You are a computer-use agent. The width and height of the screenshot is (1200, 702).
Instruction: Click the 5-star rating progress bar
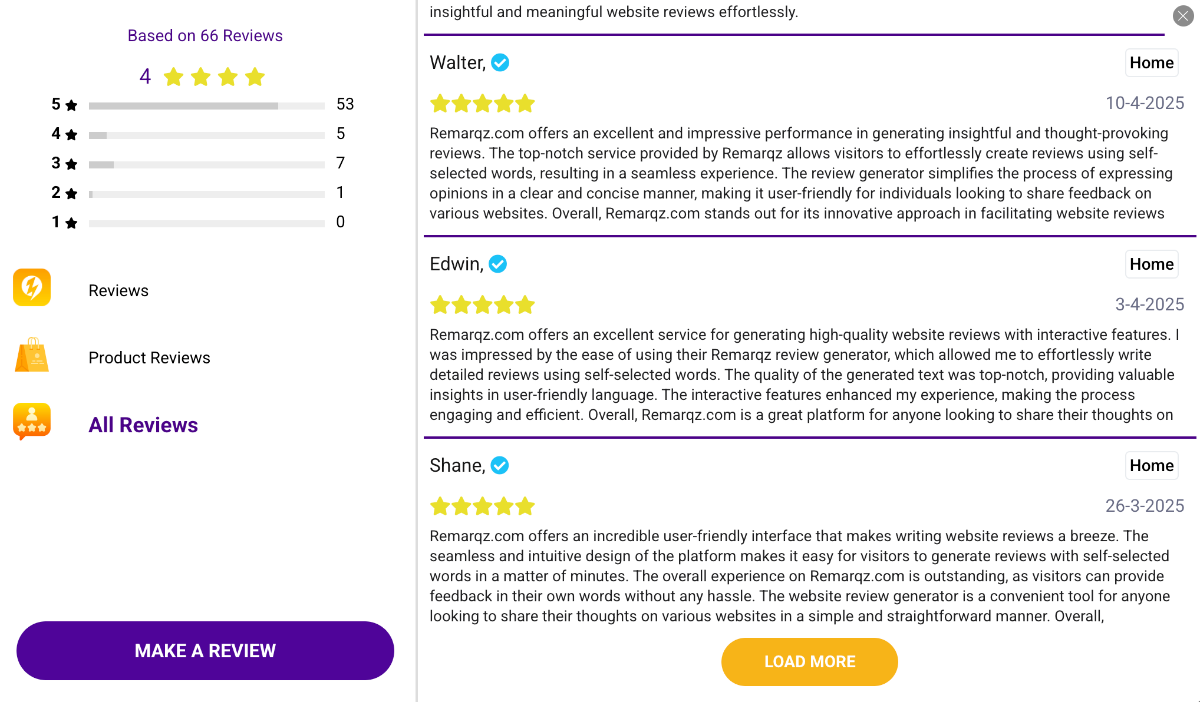click(x=206, y=103)
